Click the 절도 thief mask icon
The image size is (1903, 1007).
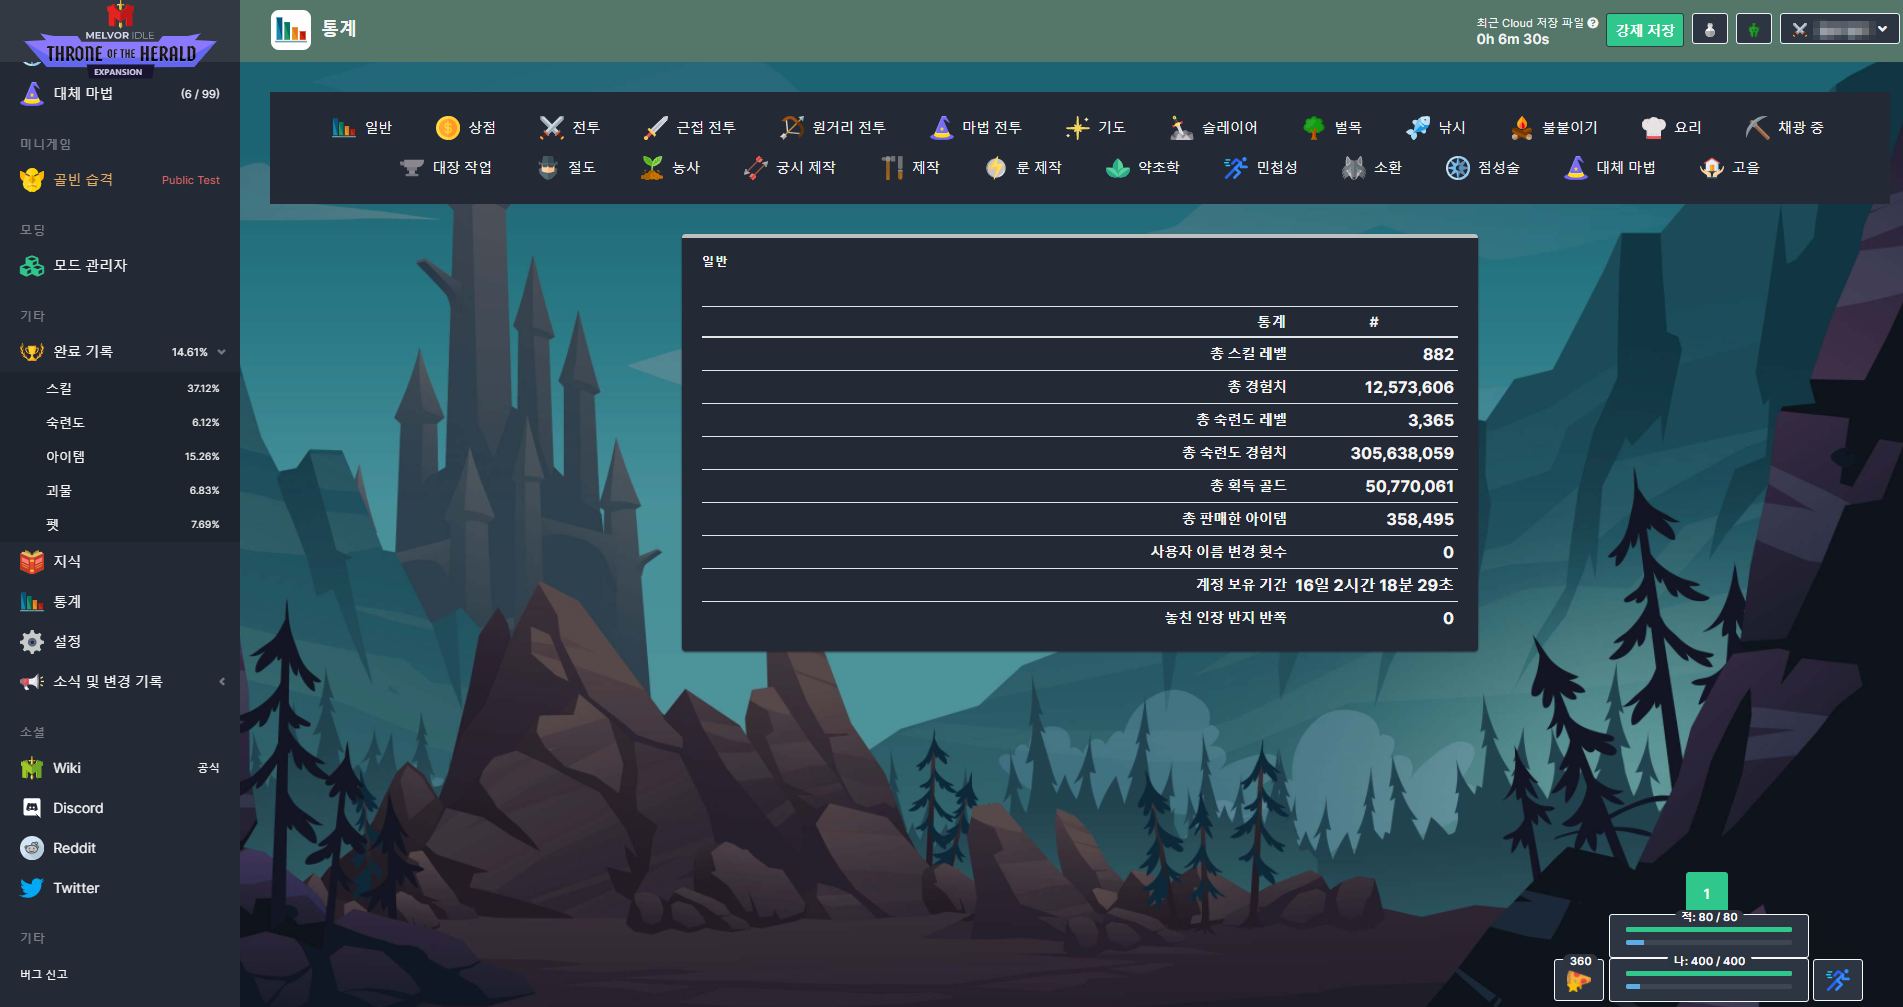(x=548, y=167)
